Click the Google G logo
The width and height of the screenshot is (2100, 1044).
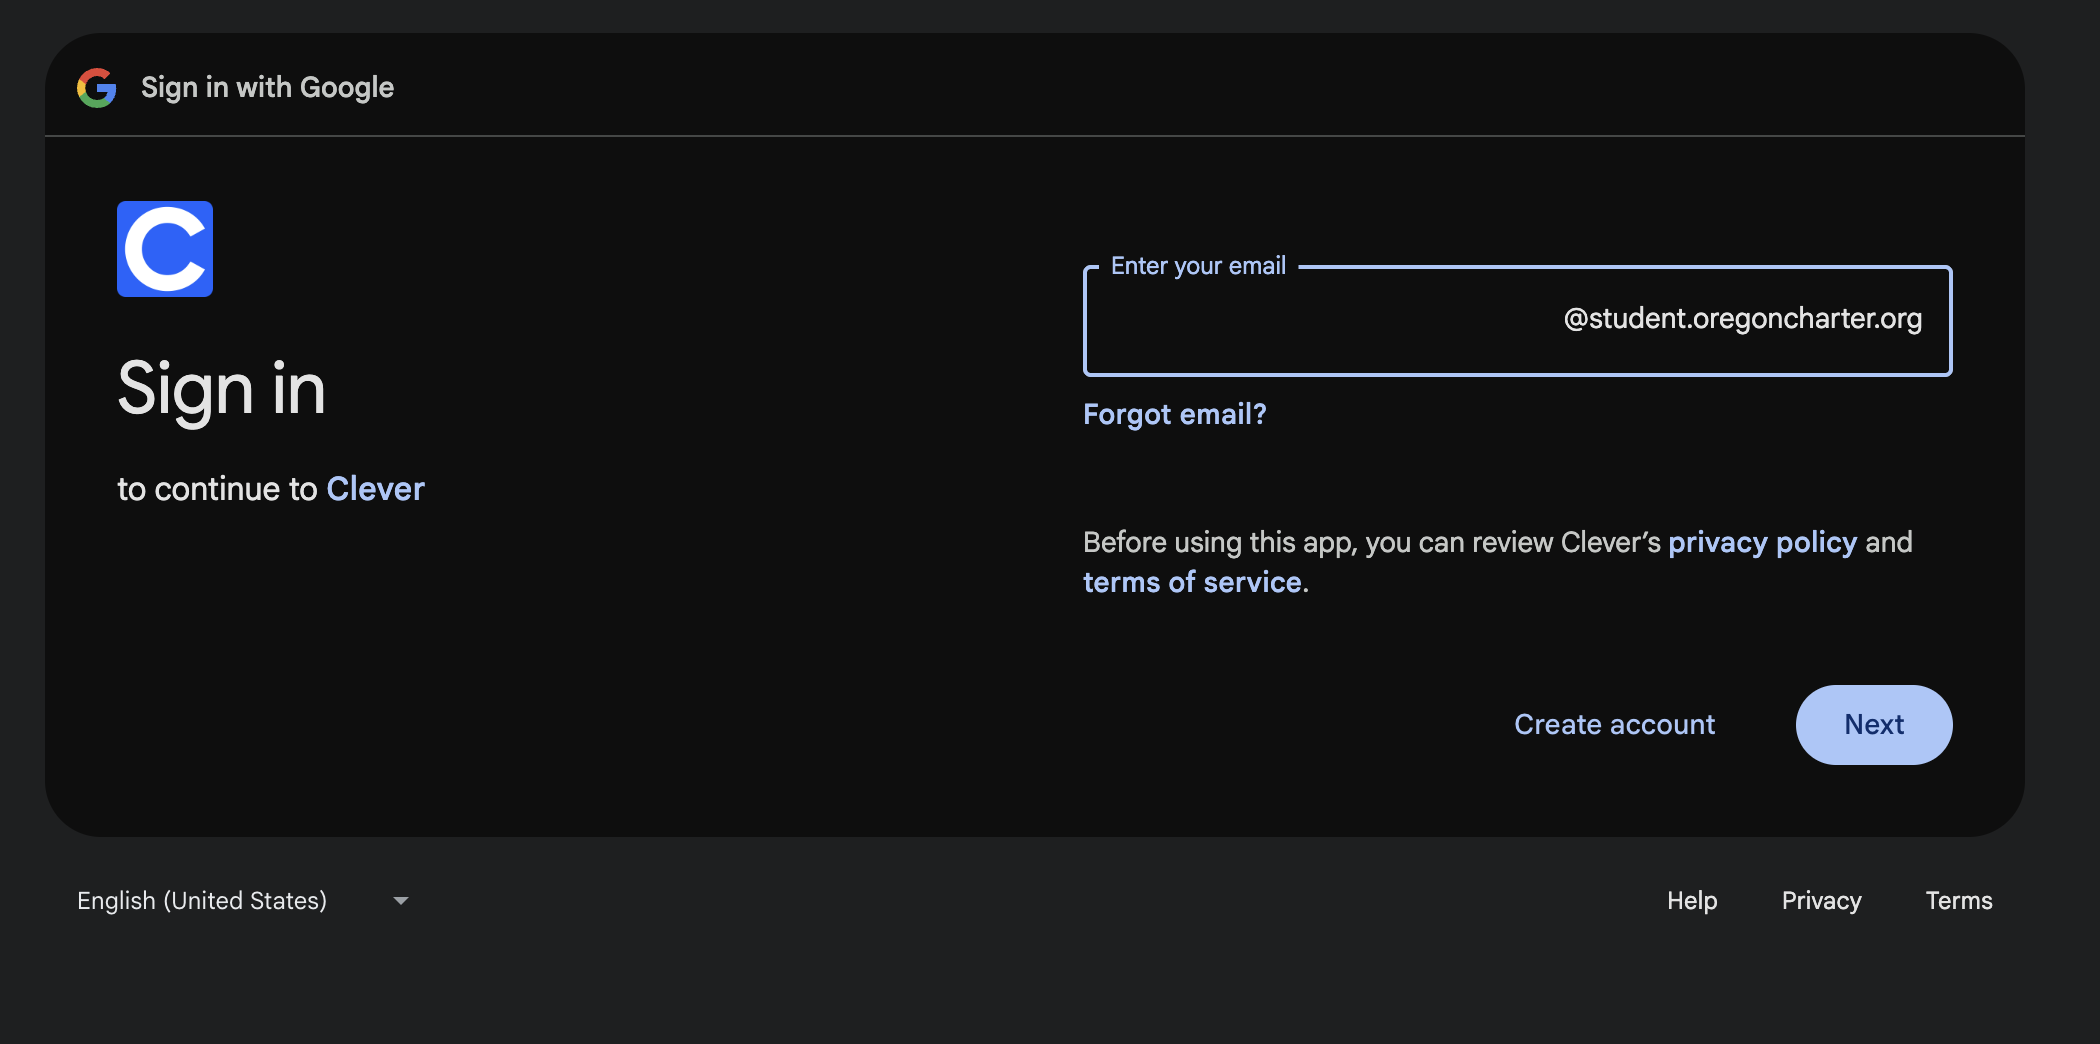click(x=97, y=88)
